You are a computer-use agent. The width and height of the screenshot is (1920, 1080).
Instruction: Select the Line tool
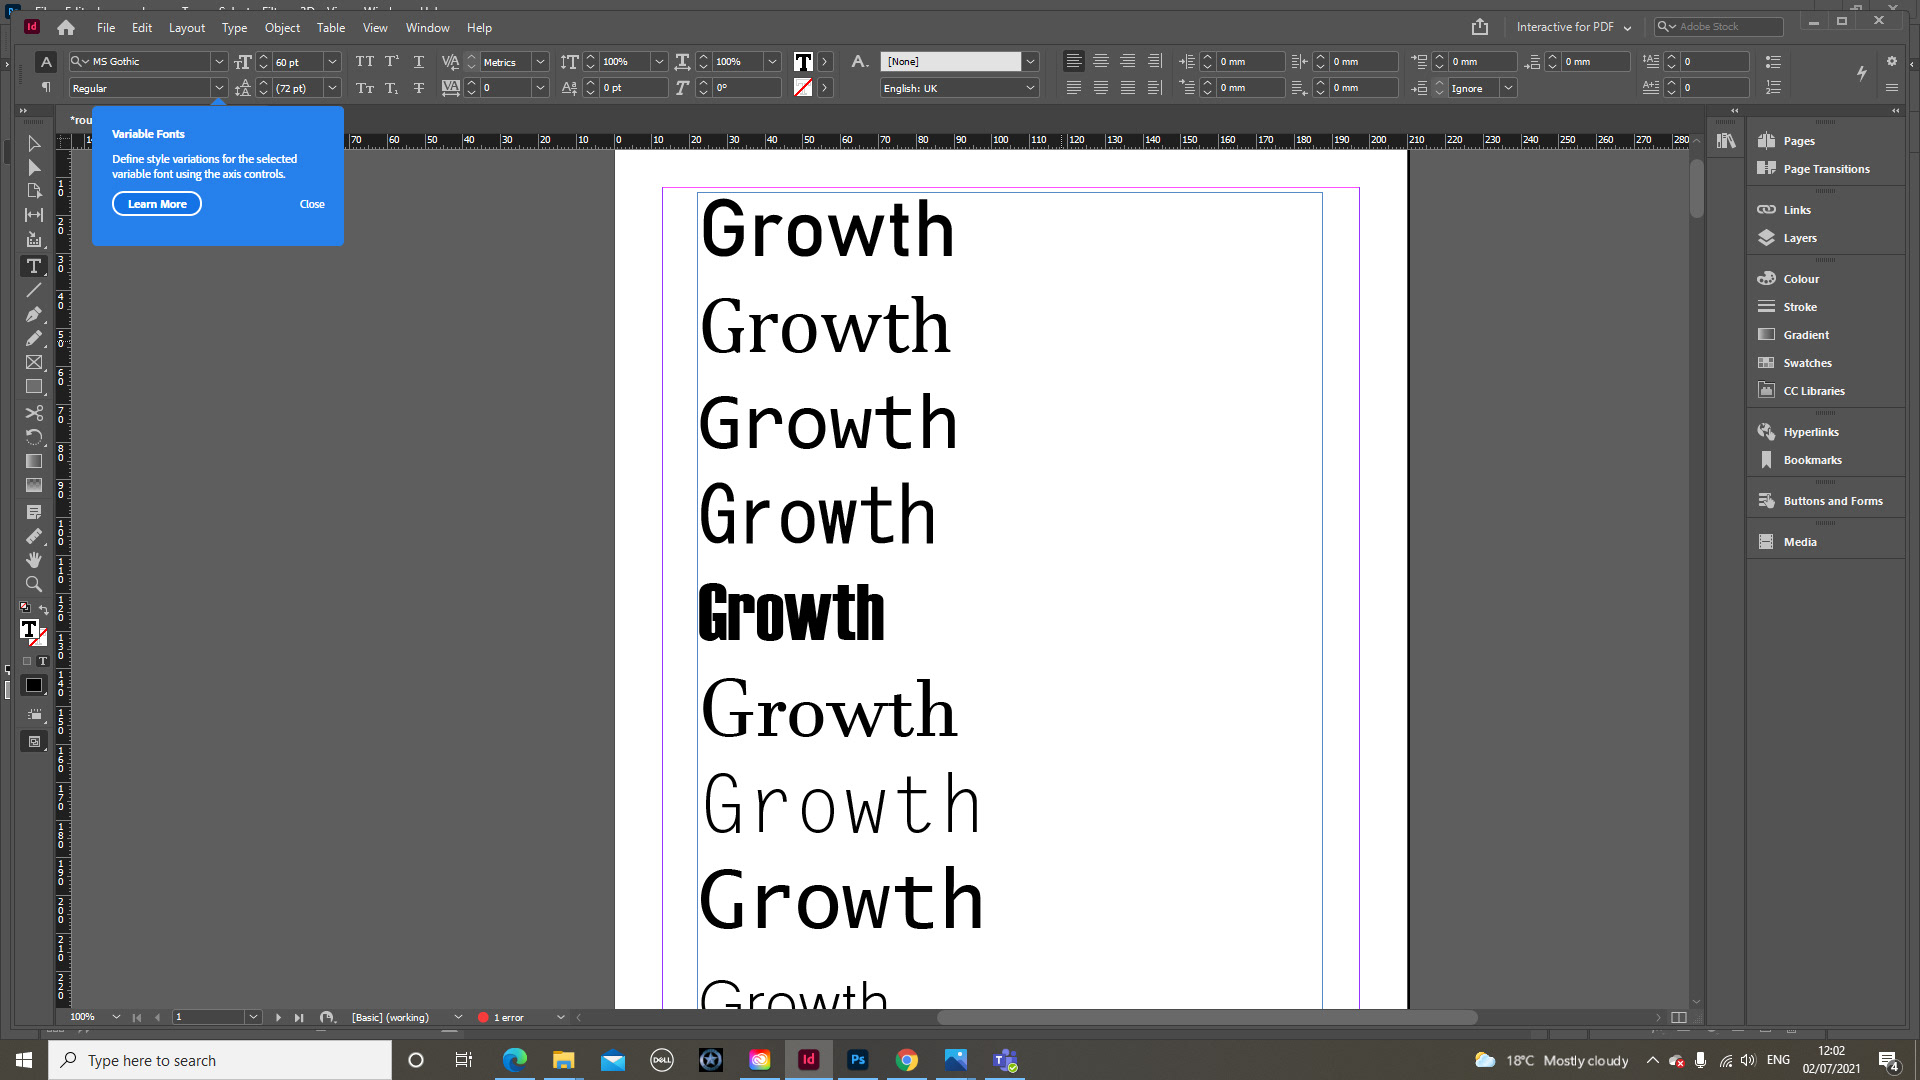point(33,290)
